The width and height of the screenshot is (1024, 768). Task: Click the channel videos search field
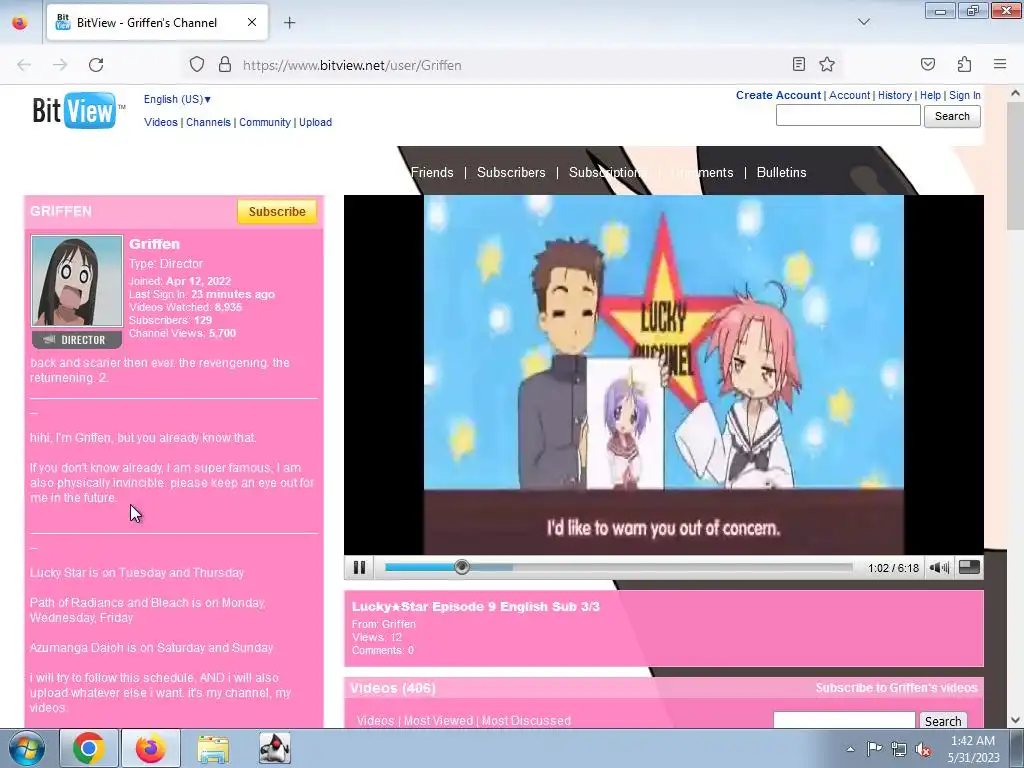[x=844, y=720]
